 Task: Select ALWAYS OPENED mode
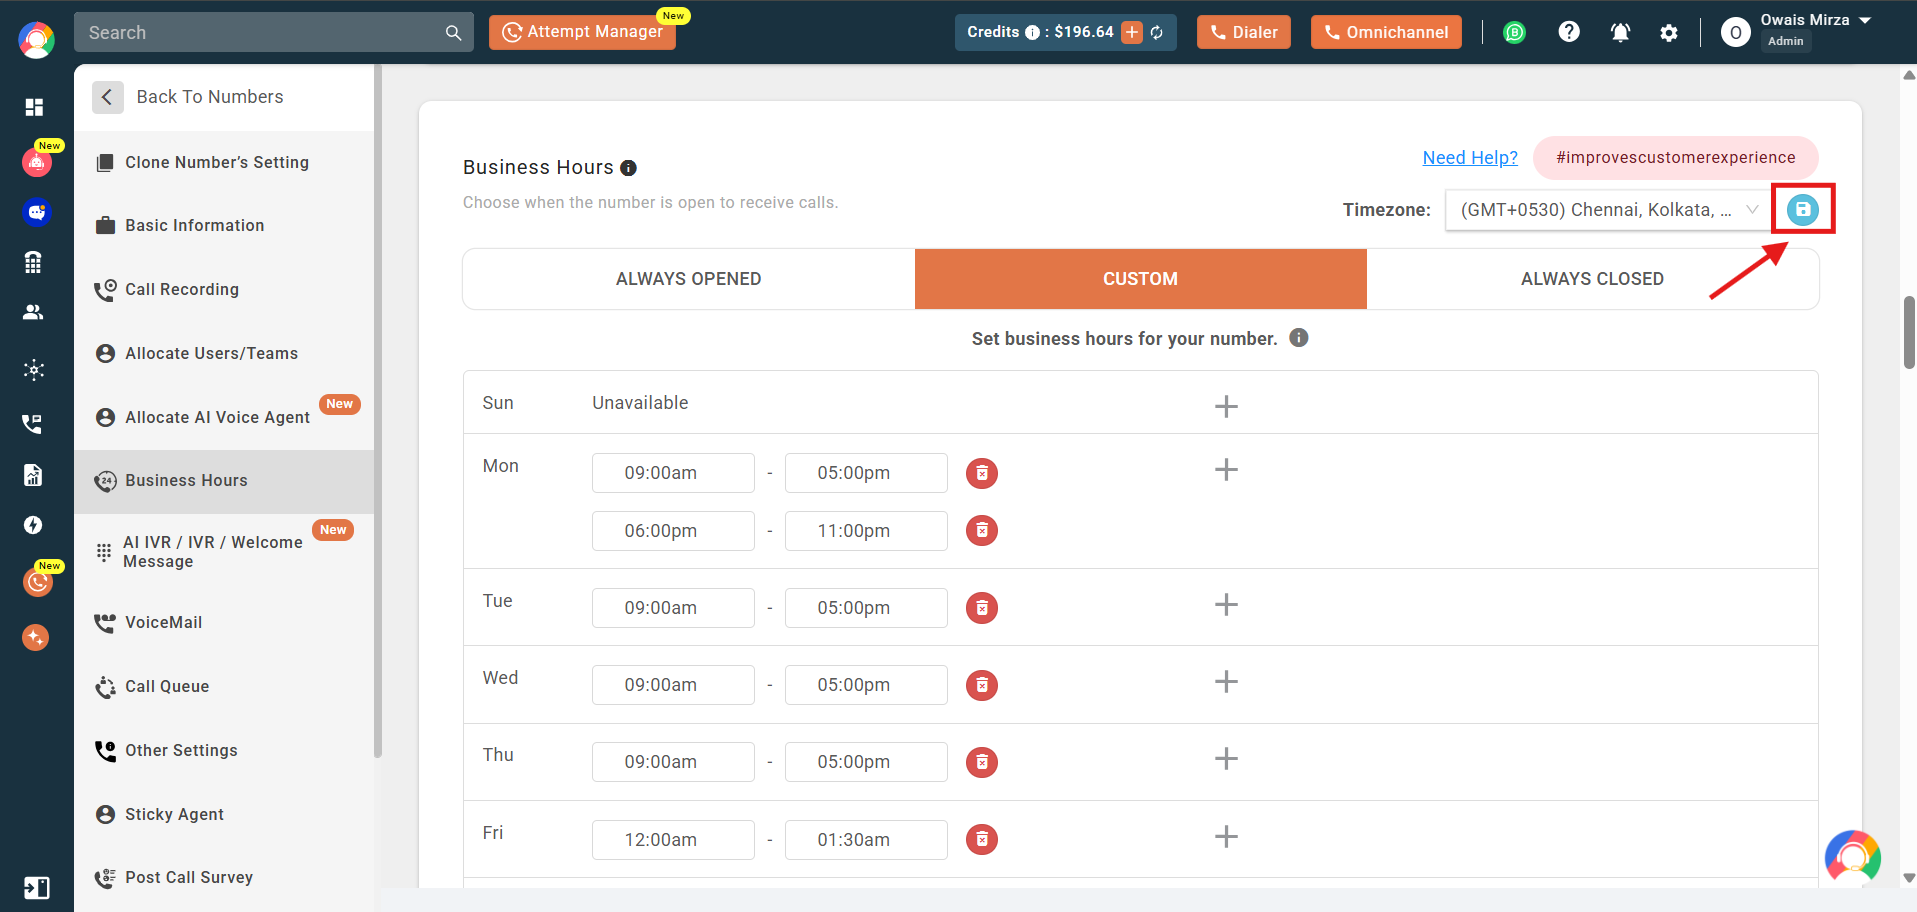click(689, 279)
